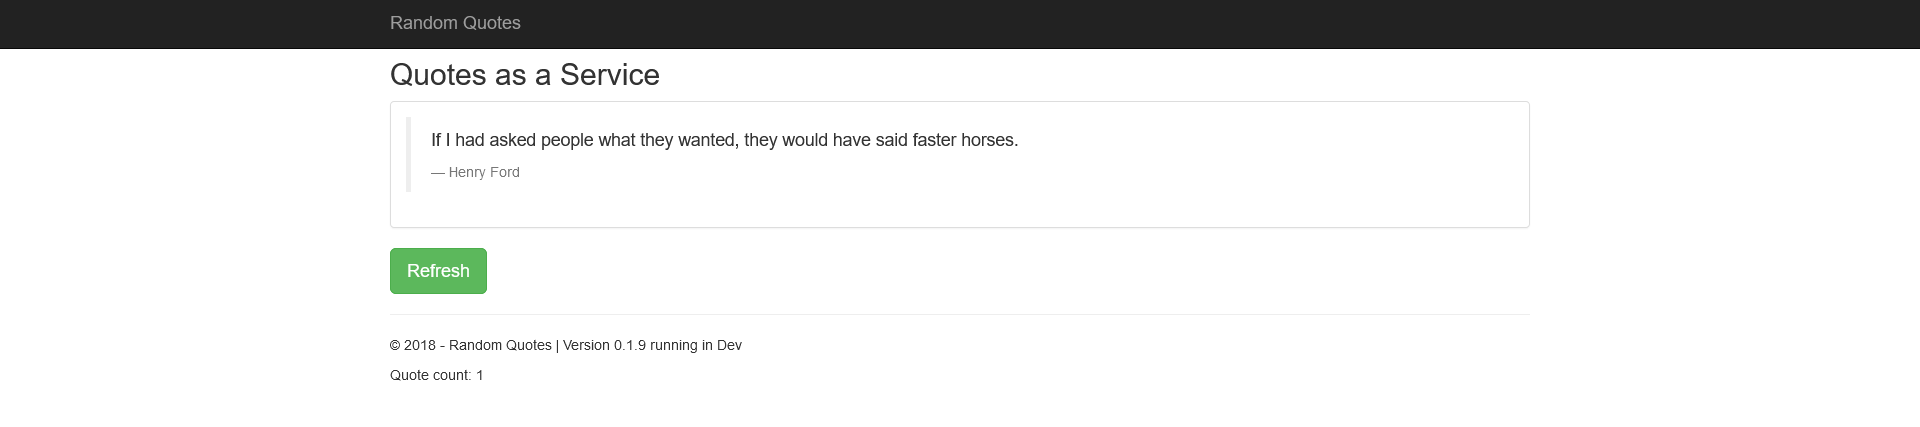The image size is (1920, 427).
Task: Click the word 'Dev' in the footer
Action: click(729, 345)
